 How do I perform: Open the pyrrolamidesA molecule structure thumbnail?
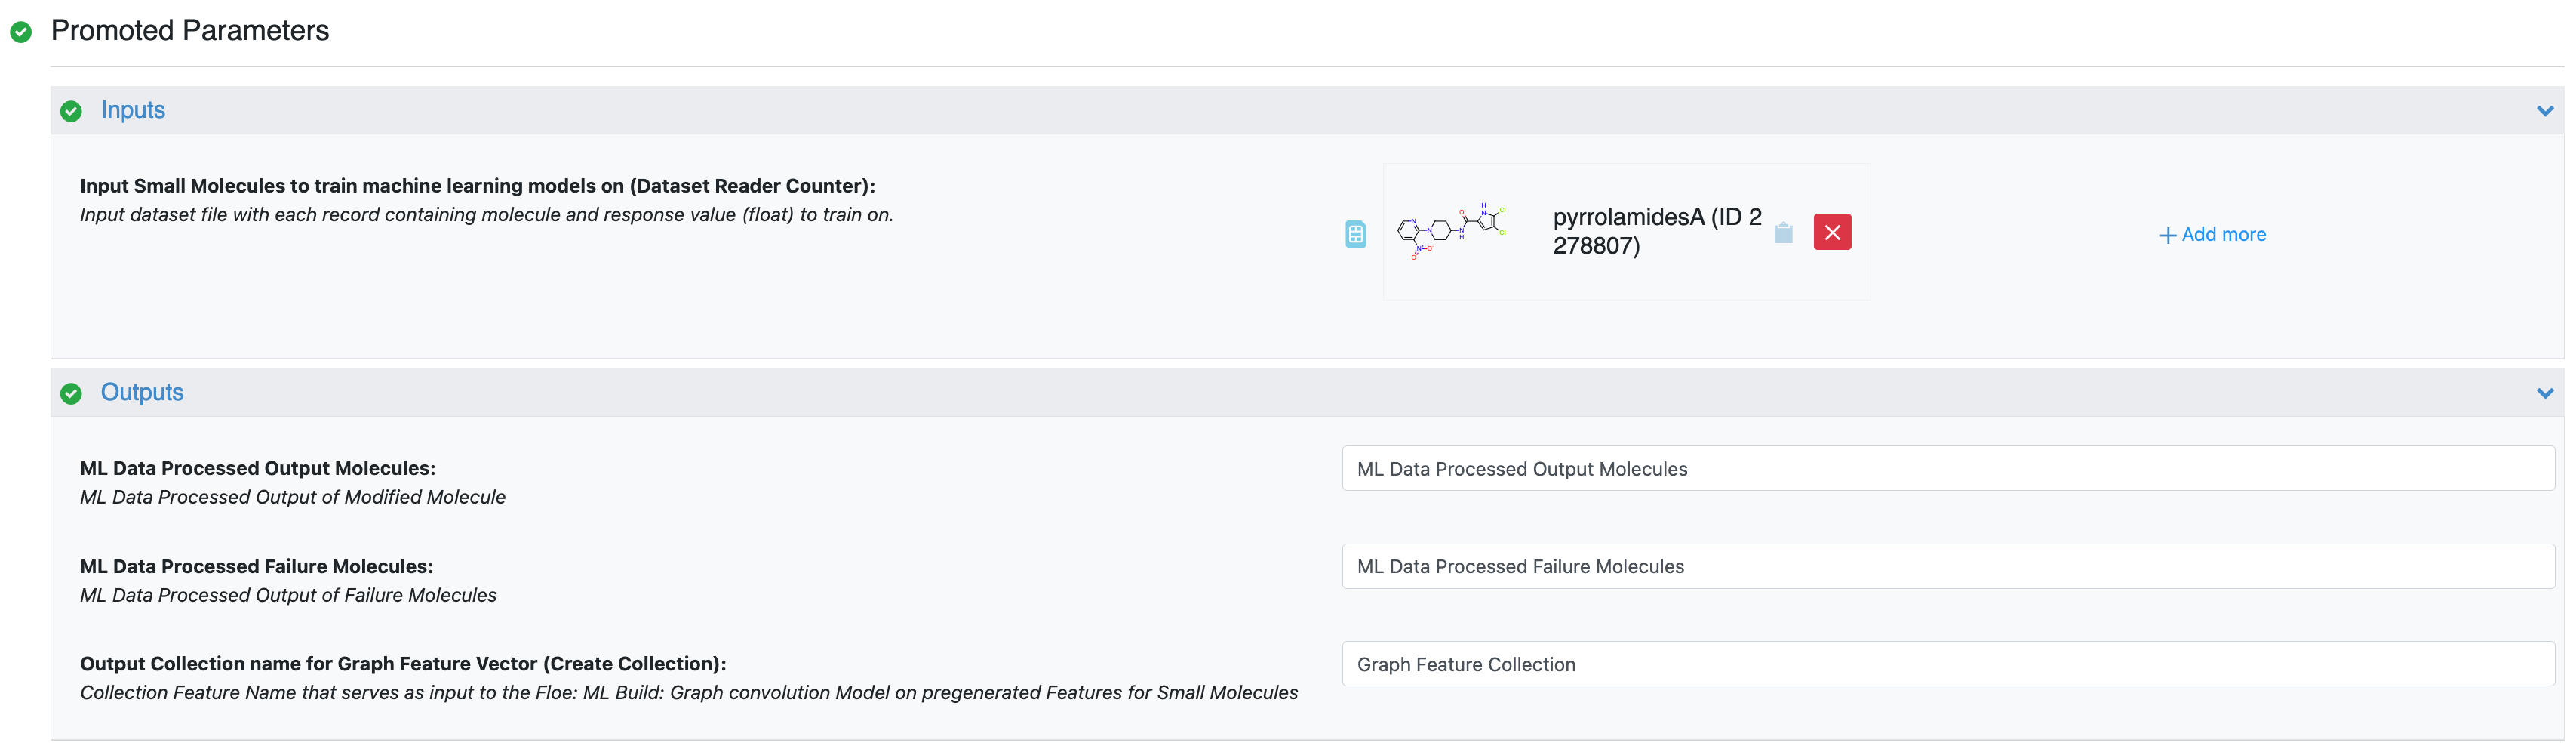(x=1453, y=232)
